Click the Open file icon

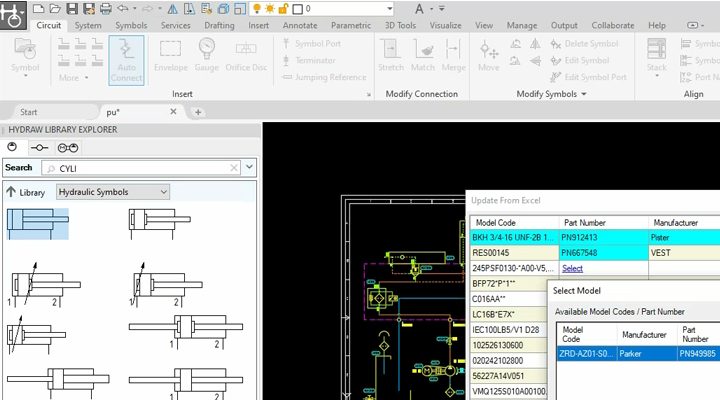(x=55, y=8)
